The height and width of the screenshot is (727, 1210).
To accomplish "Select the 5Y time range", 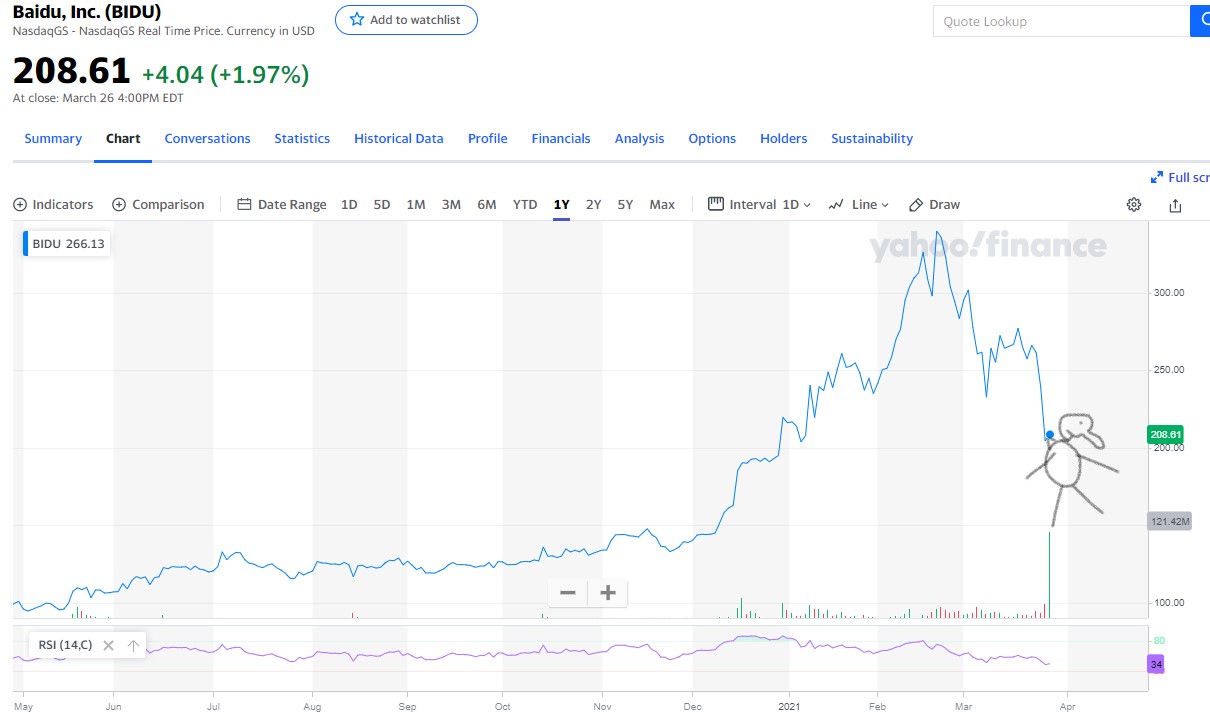I will pyautogui.click(x=625, y=205).
